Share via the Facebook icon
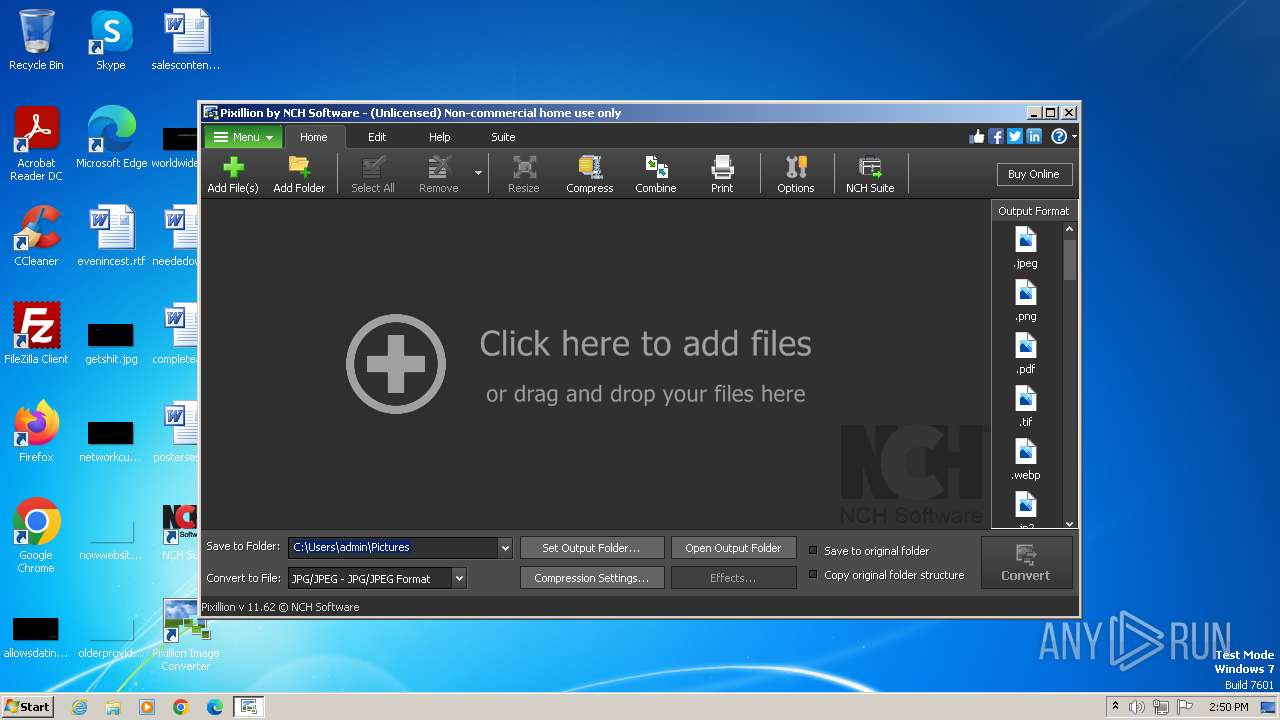Viewport: 1280px width, 720px height. [x=996, y=137]
